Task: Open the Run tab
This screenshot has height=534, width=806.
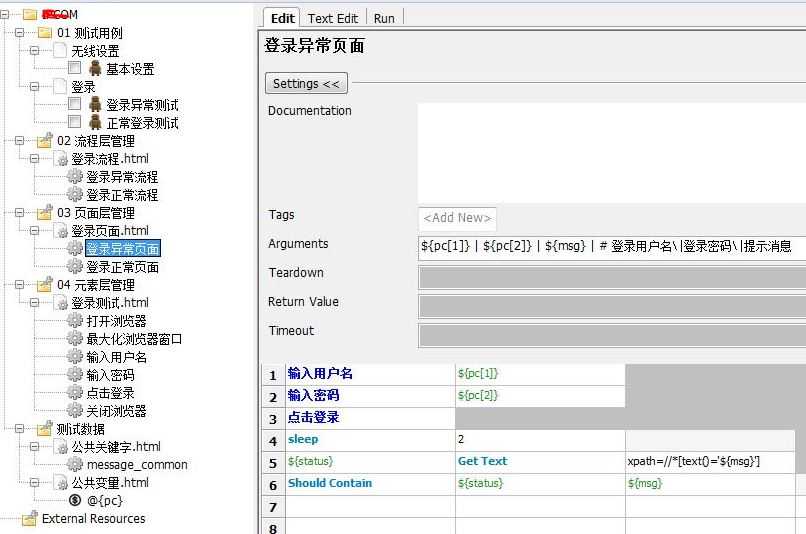Action: pos(384,19)
